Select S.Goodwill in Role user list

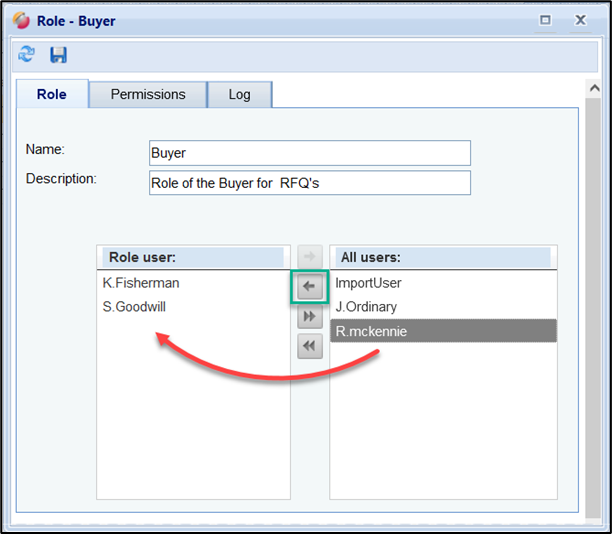tap(134, 307)
